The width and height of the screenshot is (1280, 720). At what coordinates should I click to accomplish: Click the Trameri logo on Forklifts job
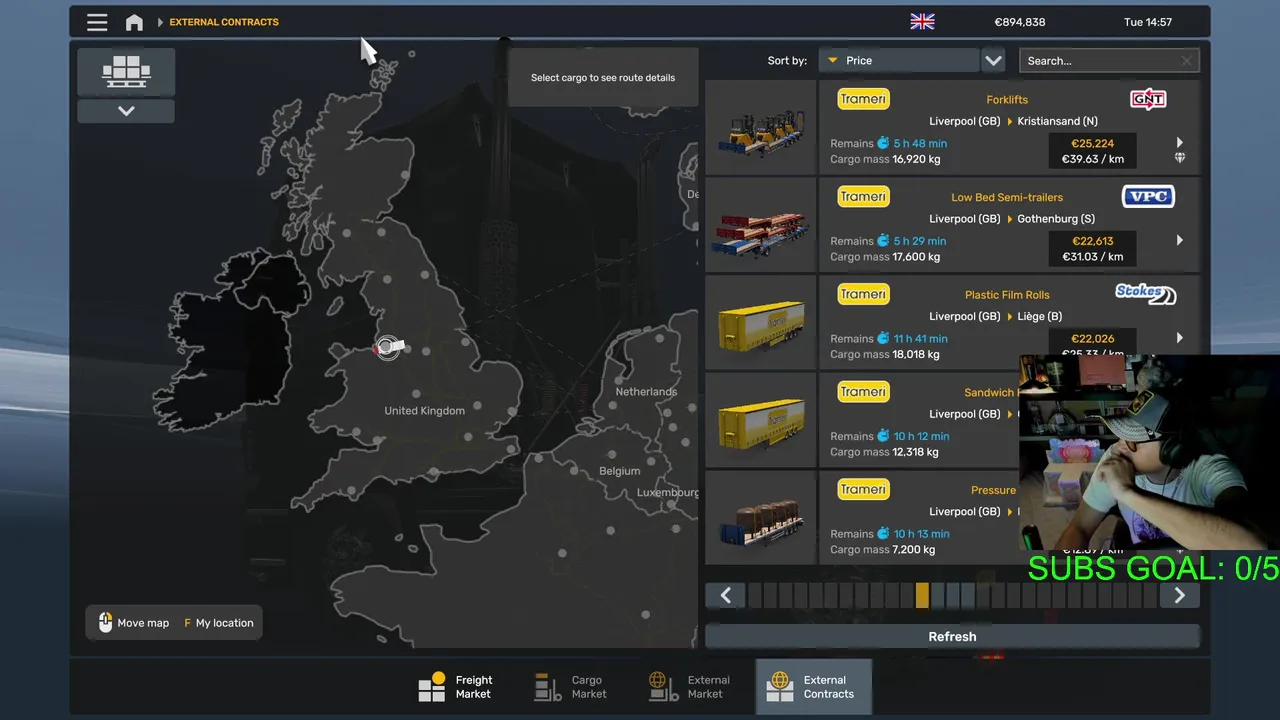point(863,99)
